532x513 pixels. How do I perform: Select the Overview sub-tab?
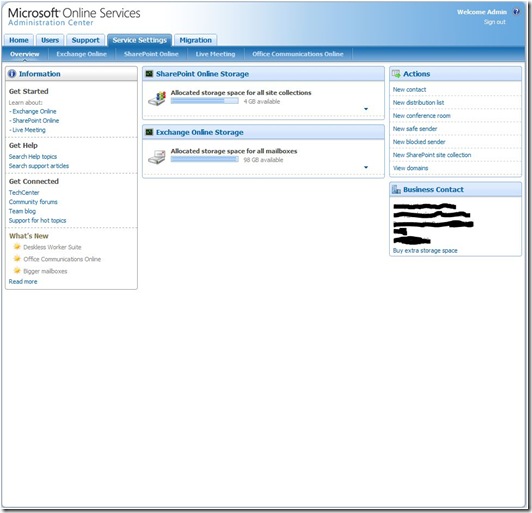[x=24, y=54]
